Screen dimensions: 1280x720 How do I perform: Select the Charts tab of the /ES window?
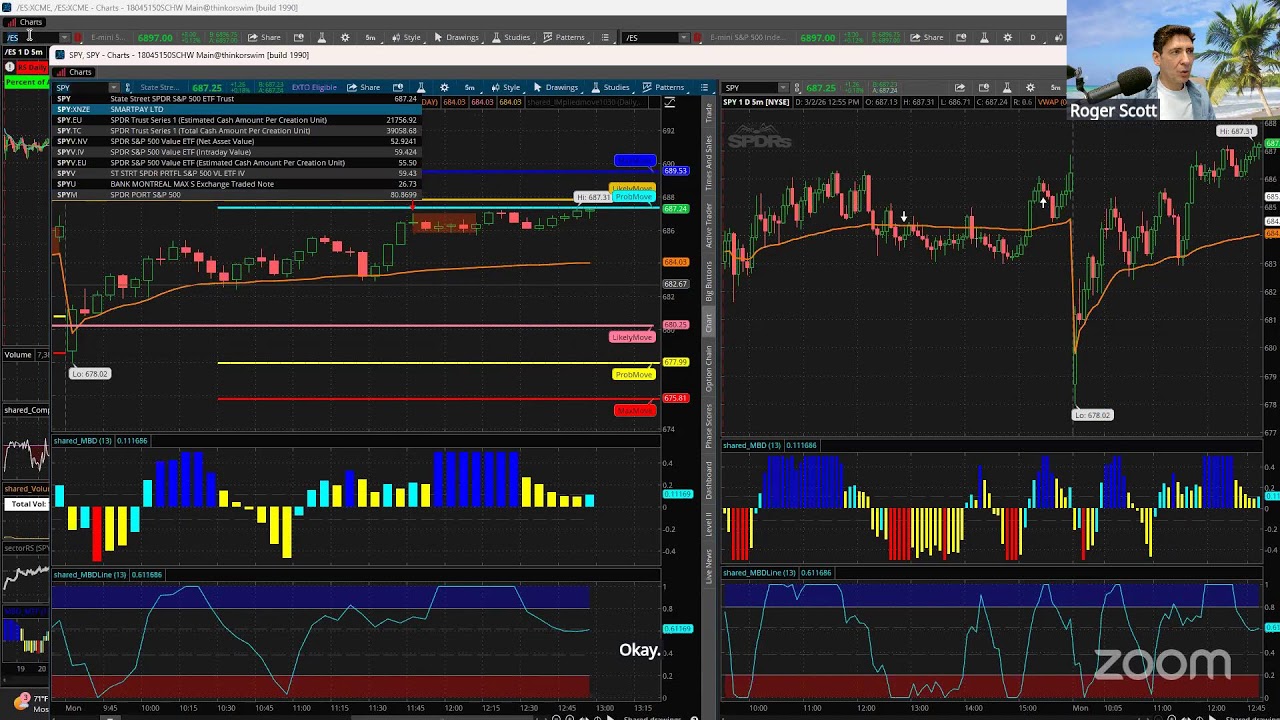click(26, 22)
